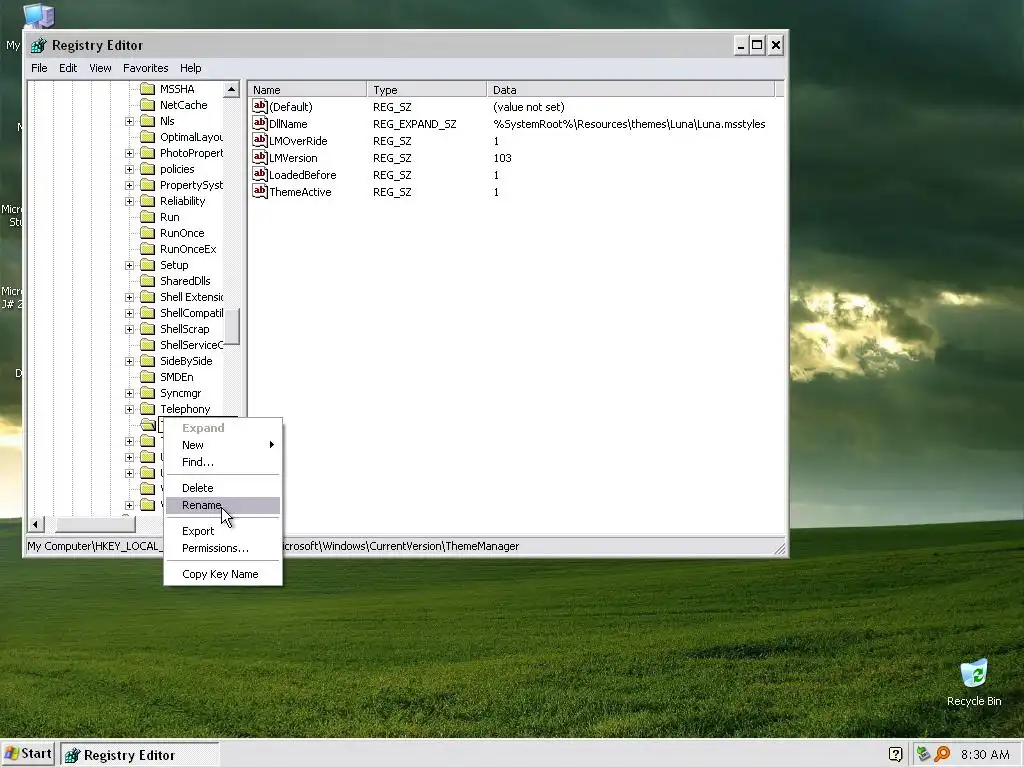Sort by the Name column header
Screen dimensions: 1024x768
(x=307, y=89)
